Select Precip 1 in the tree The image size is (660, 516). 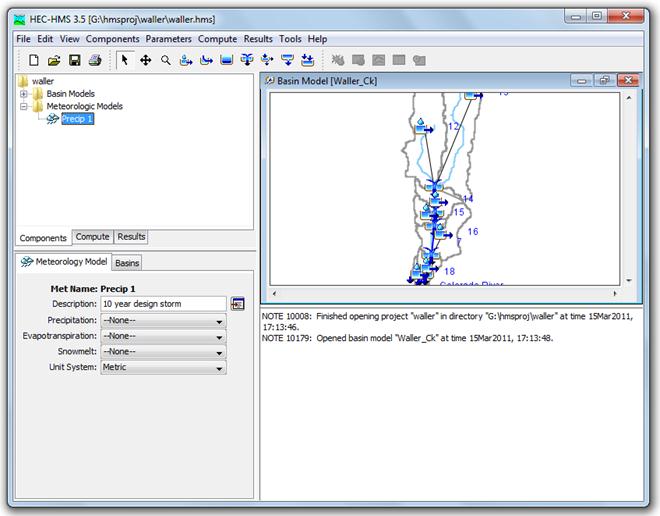[77, 119]
